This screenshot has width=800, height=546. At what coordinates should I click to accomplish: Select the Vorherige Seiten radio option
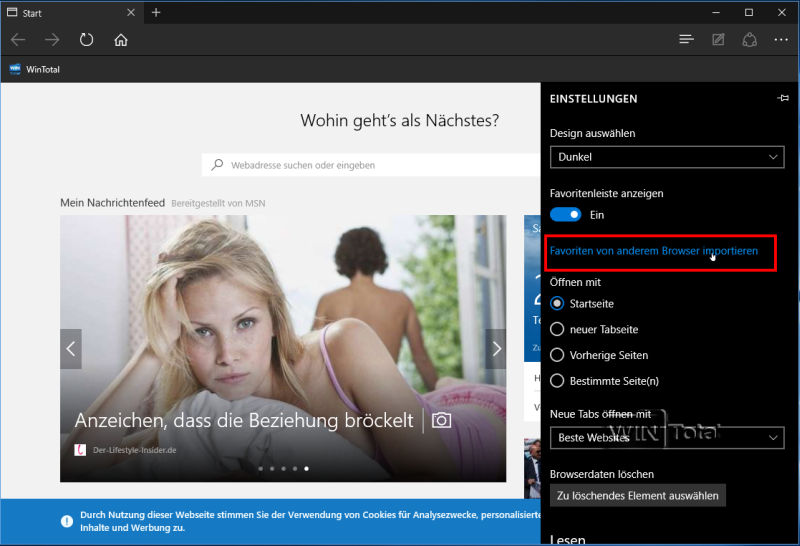557,355
